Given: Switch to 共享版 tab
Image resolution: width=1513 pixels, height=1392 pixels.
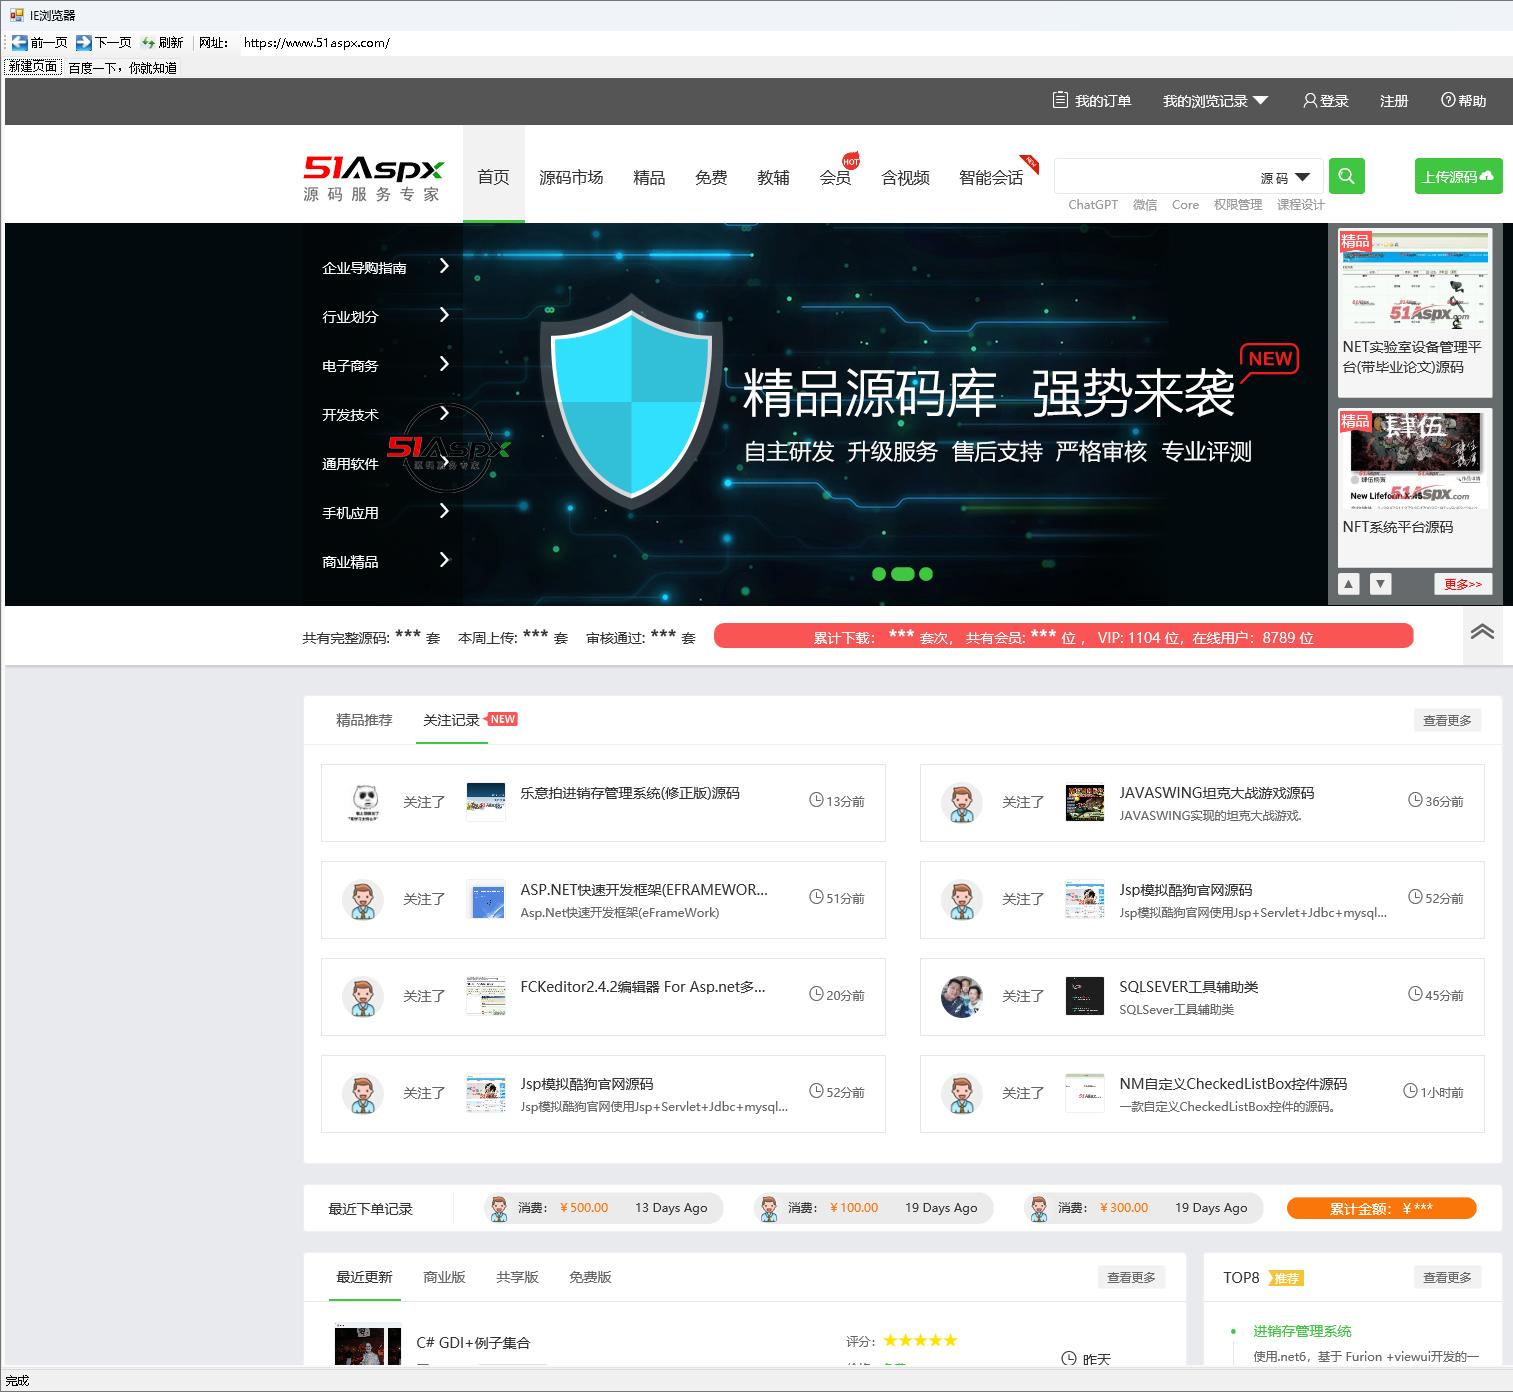Looking at the screenshot, I should pos(517,1277).
